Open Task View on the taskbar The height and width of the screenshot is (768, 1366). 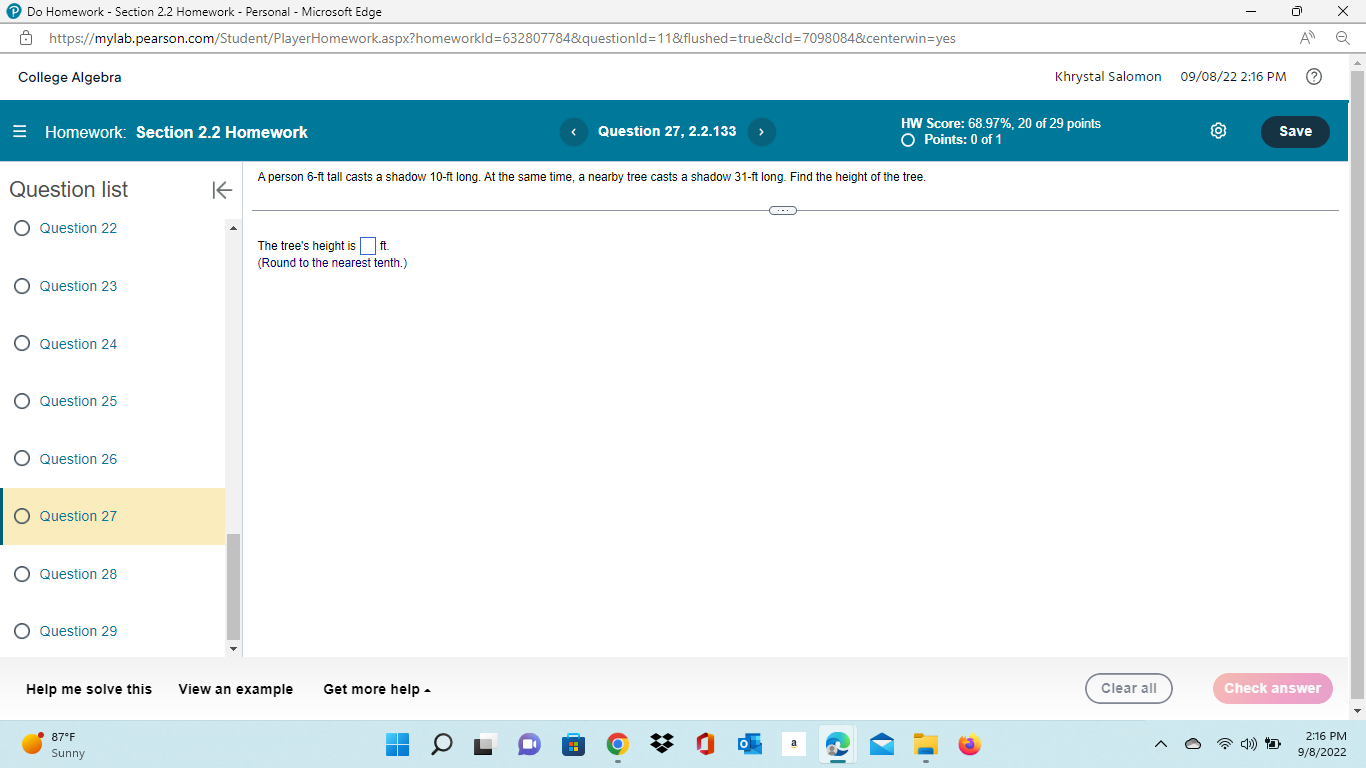485,745
